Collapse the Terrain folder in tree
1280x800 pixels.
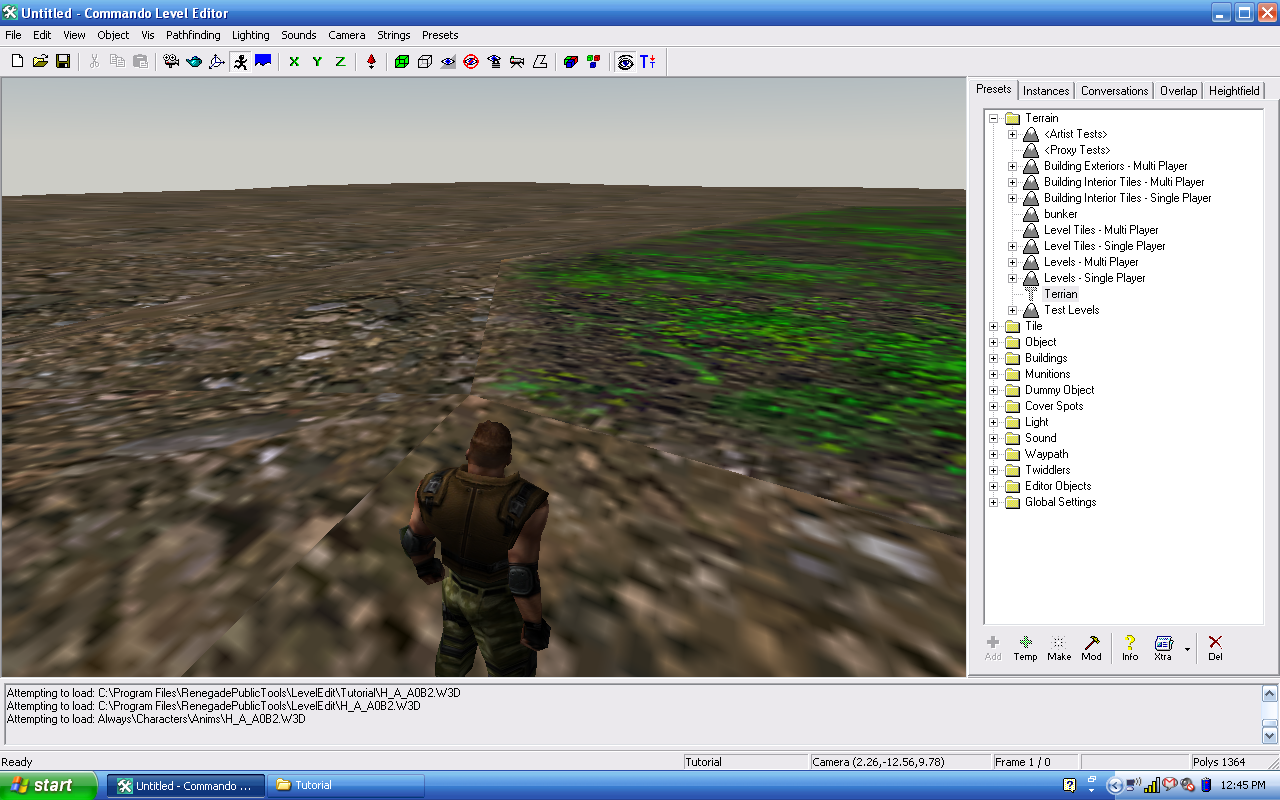994,118
